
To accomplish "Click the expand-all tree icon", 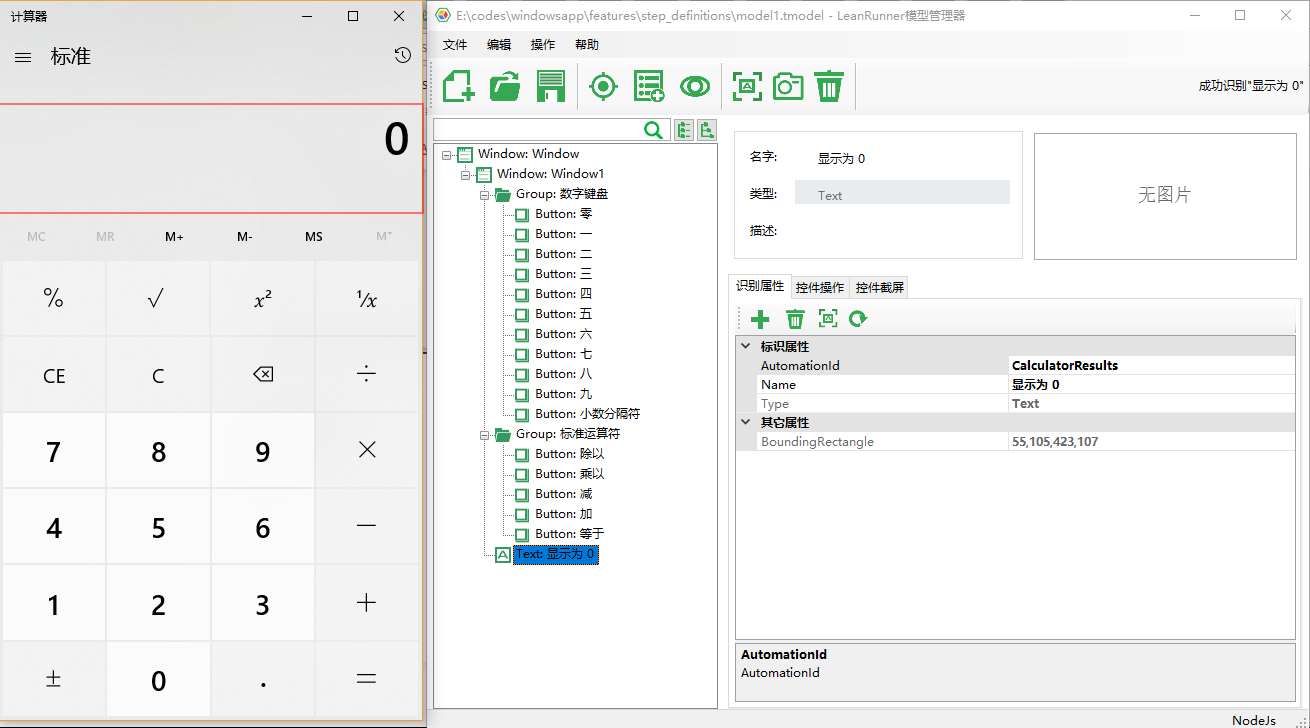I will [684, 130].
